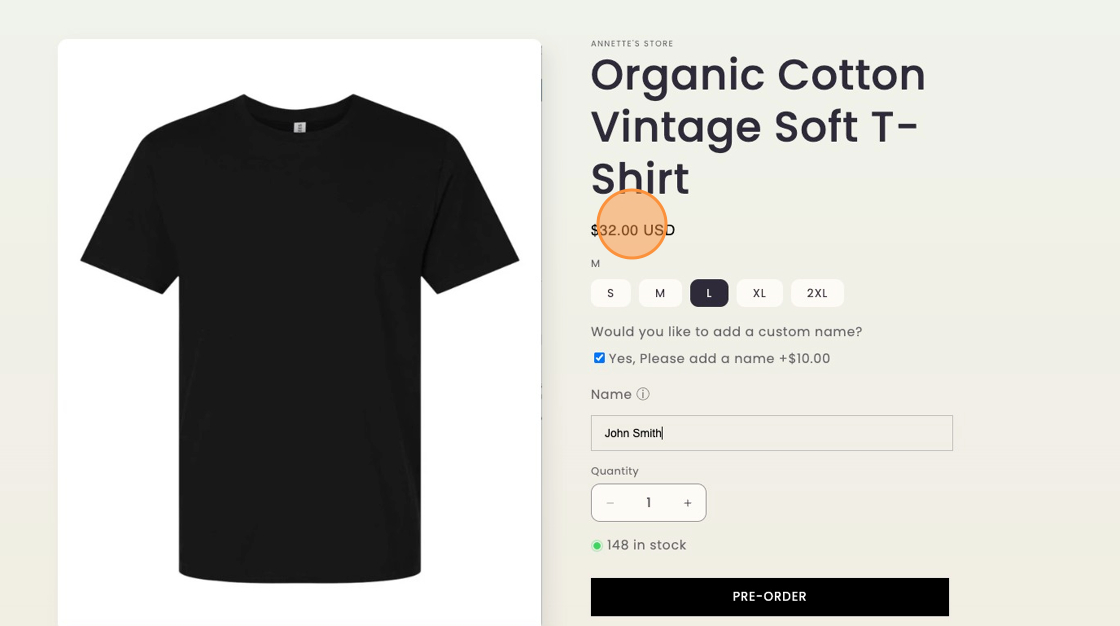This screenshot has width=1120, height=626.
Task: Click the Annette's Store vendor label
Action: (632, 44)
